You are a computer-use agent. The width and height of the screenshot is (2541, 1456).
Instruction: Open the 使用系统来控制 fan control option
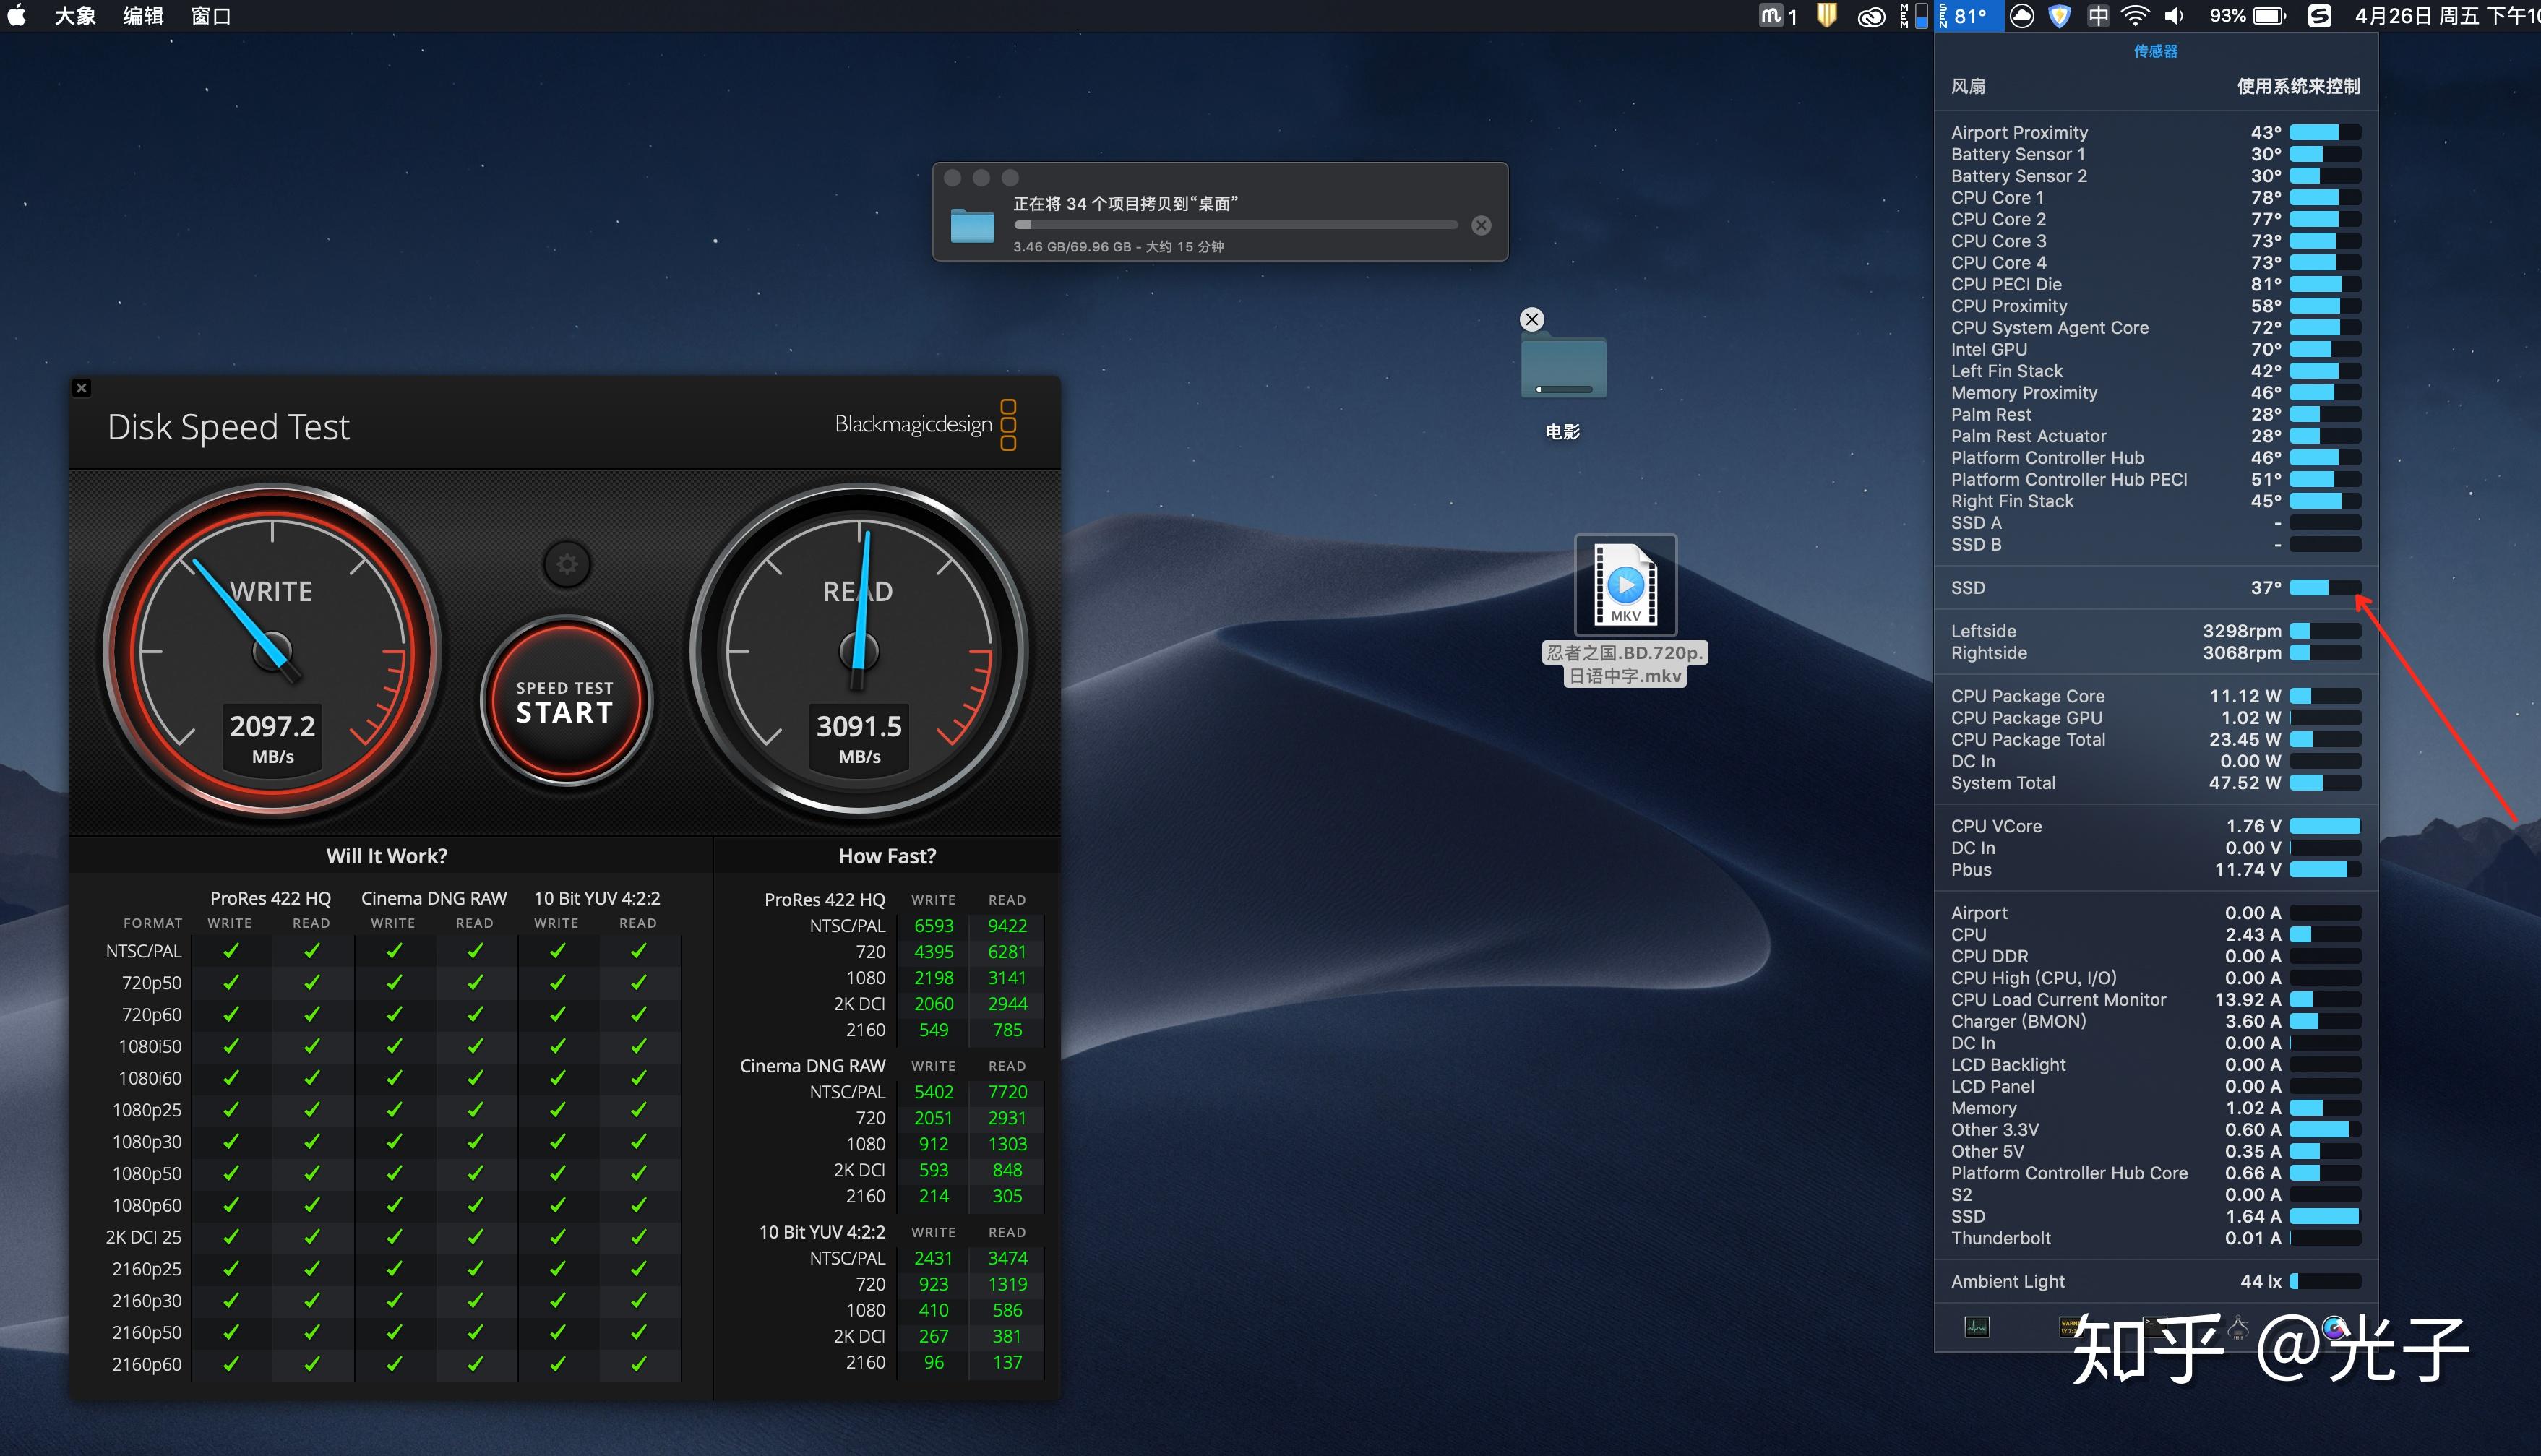(2298, 86)
